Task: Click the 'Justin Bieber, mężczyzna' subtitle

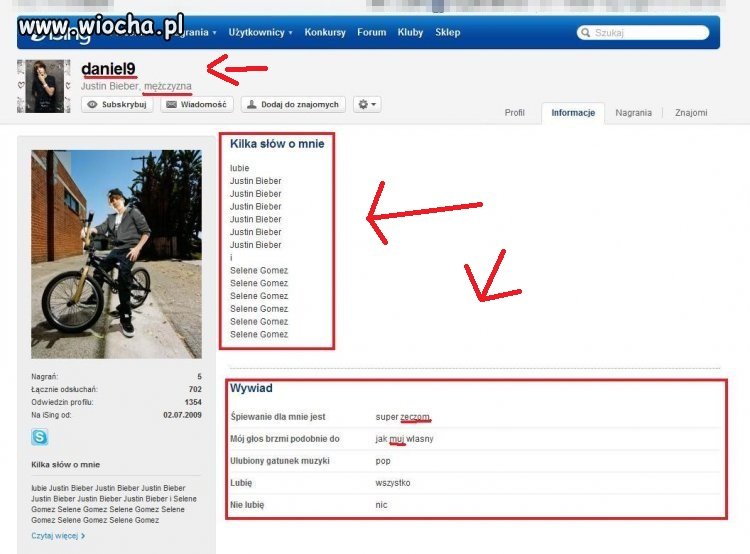Action: [136, 86]
